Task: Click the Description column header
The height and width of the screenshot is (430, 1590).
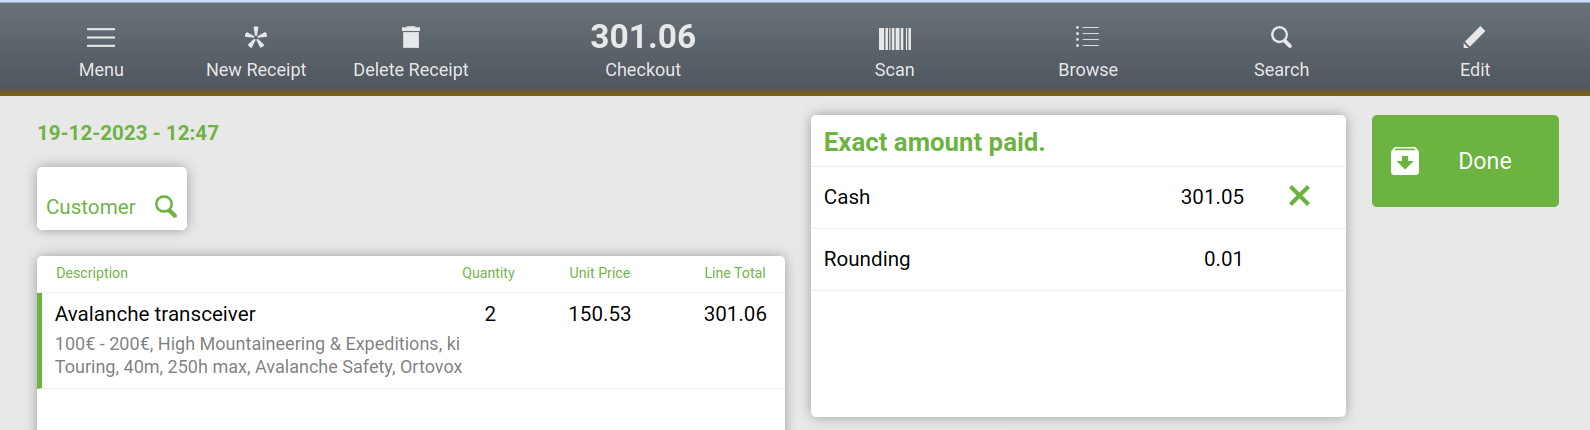Action: pos(92,273)
